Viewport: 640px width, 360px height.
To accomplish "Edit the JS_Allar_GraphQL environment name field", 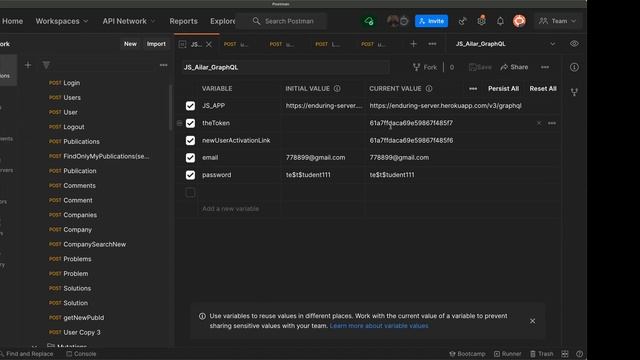I will [286, 67].
